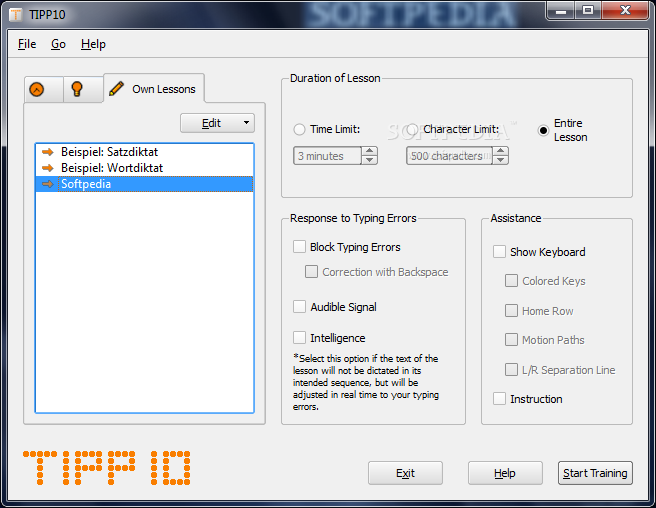
Task: Open the File menu
Action: [x=27, y=44]
